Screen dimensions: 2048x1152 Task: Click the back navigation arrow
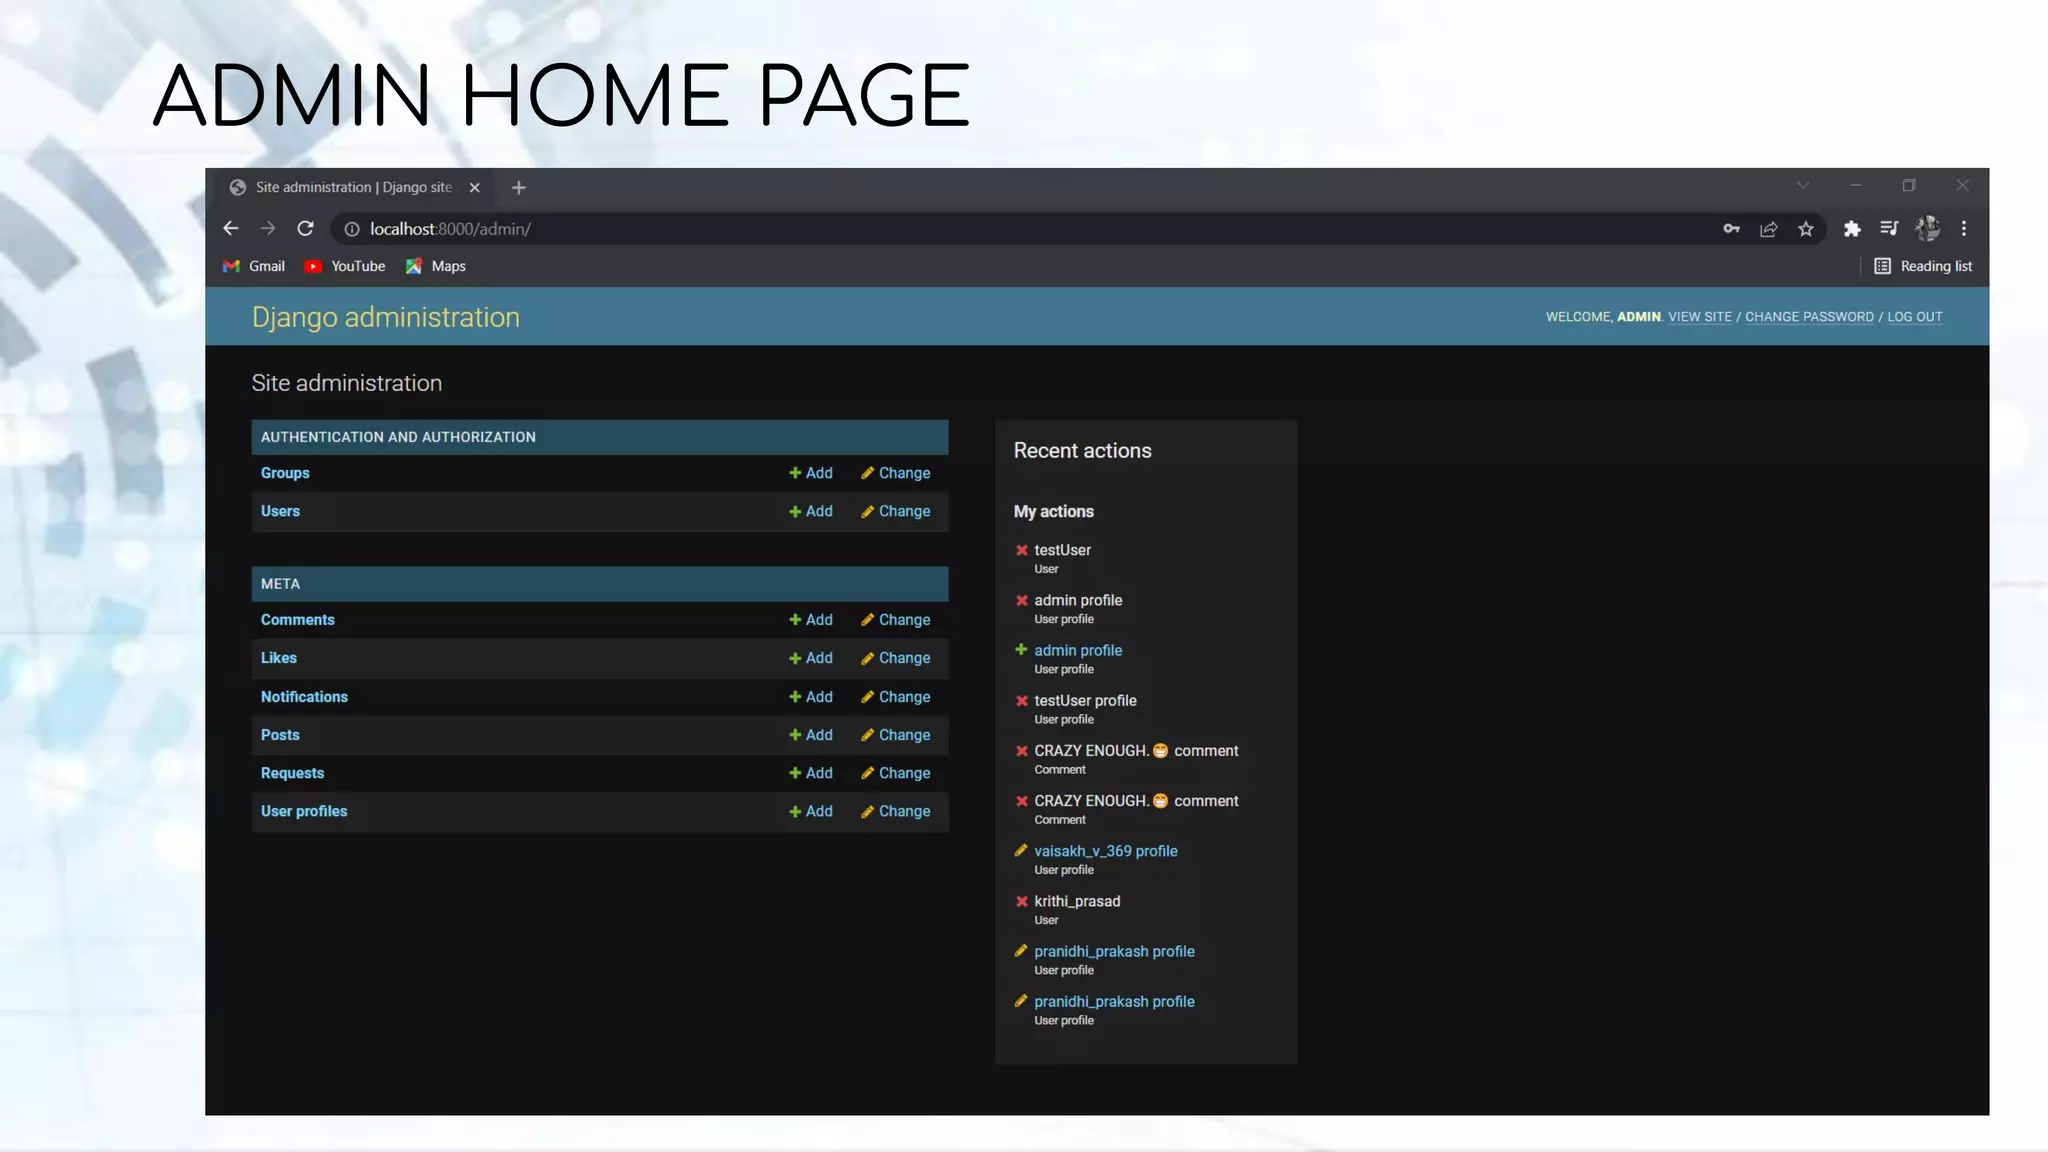click(x=231, y=229)
